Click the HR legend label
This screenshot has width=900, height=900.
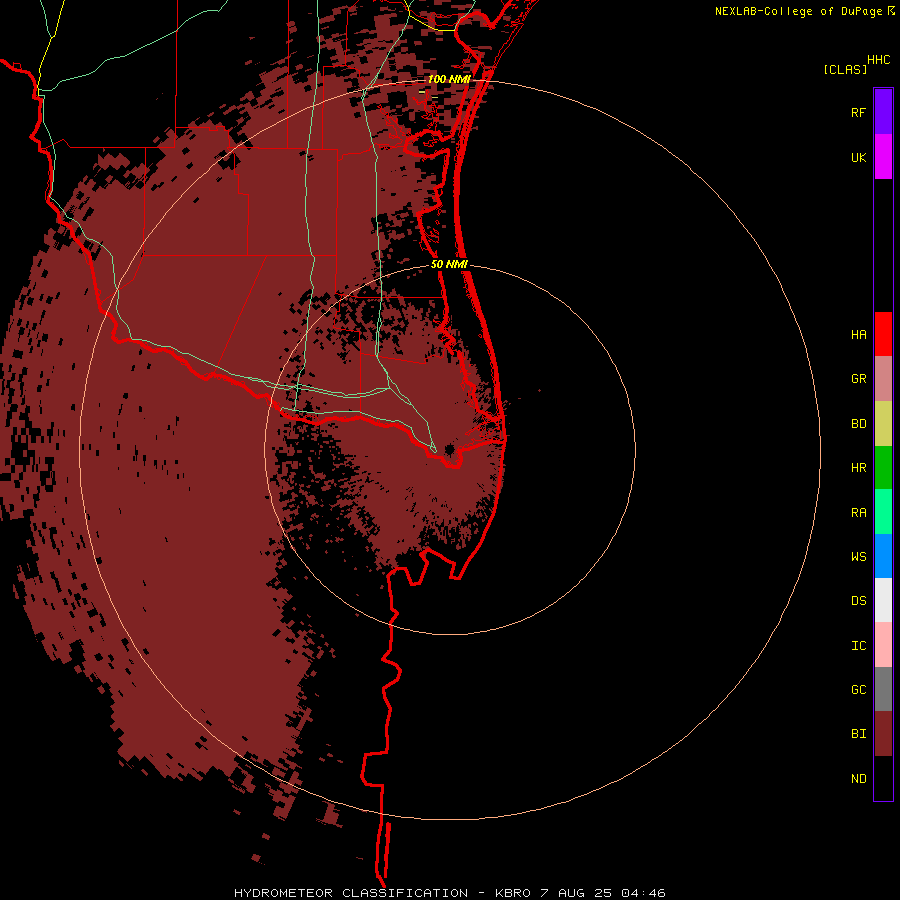(858, 468)
